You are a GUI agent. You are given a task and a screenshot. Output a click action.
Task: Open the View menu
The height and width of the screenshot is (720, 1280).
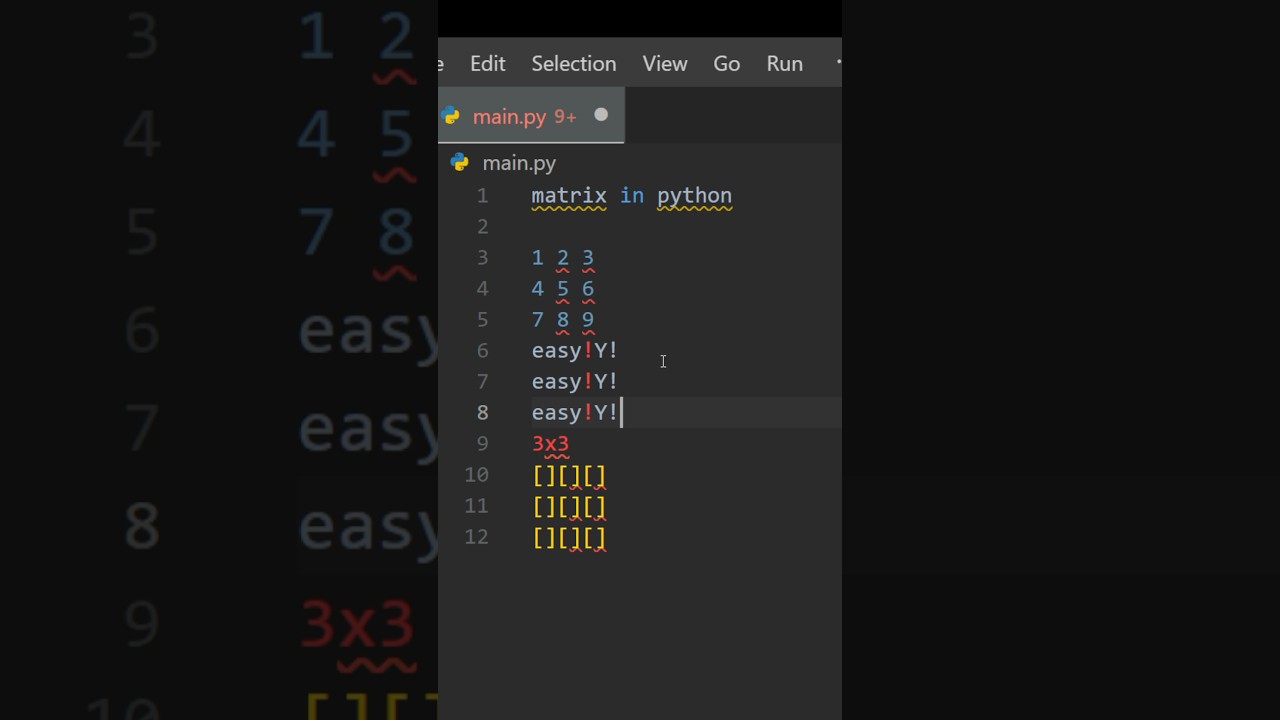click(x=665, y=63)
